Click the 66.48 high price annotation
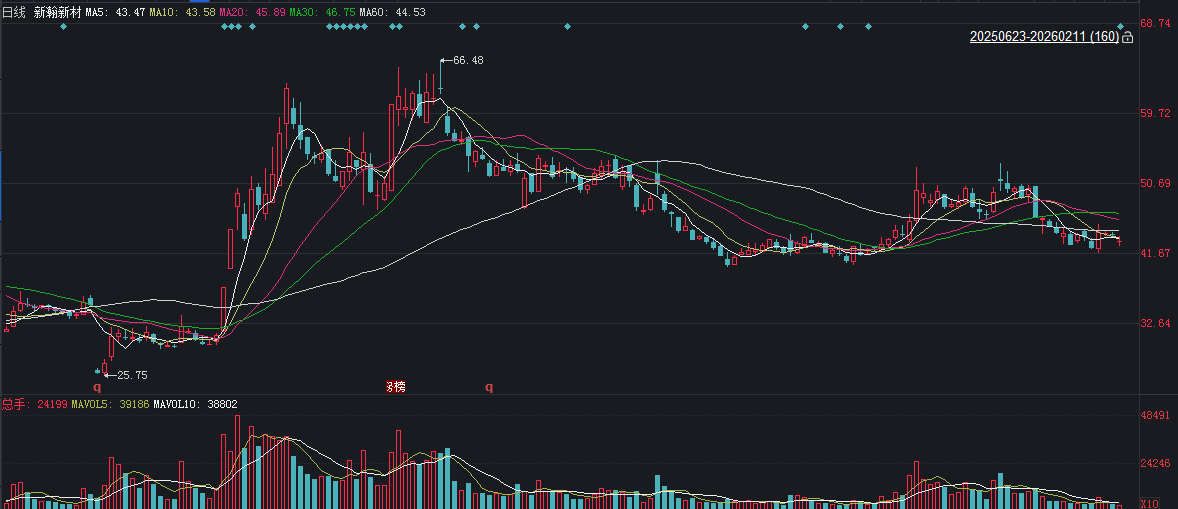Viewport: 1178px width, 509px height. click(x=467, y=60)
